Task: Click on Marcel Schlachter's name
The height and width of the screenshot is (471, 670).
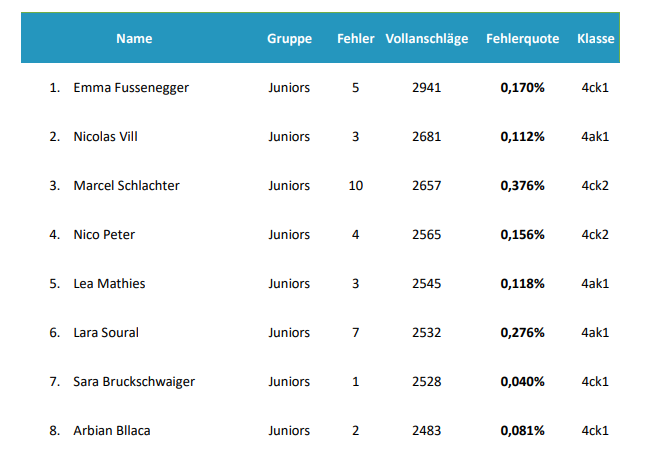Action: 126,186
